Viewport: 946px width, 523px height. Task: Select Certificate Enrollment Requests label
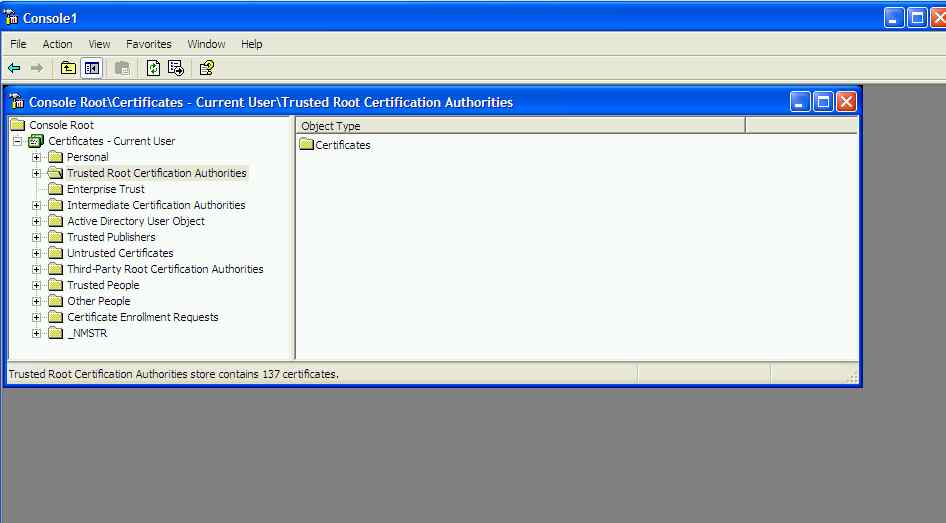pyautogui.click(x=142, y=317)
